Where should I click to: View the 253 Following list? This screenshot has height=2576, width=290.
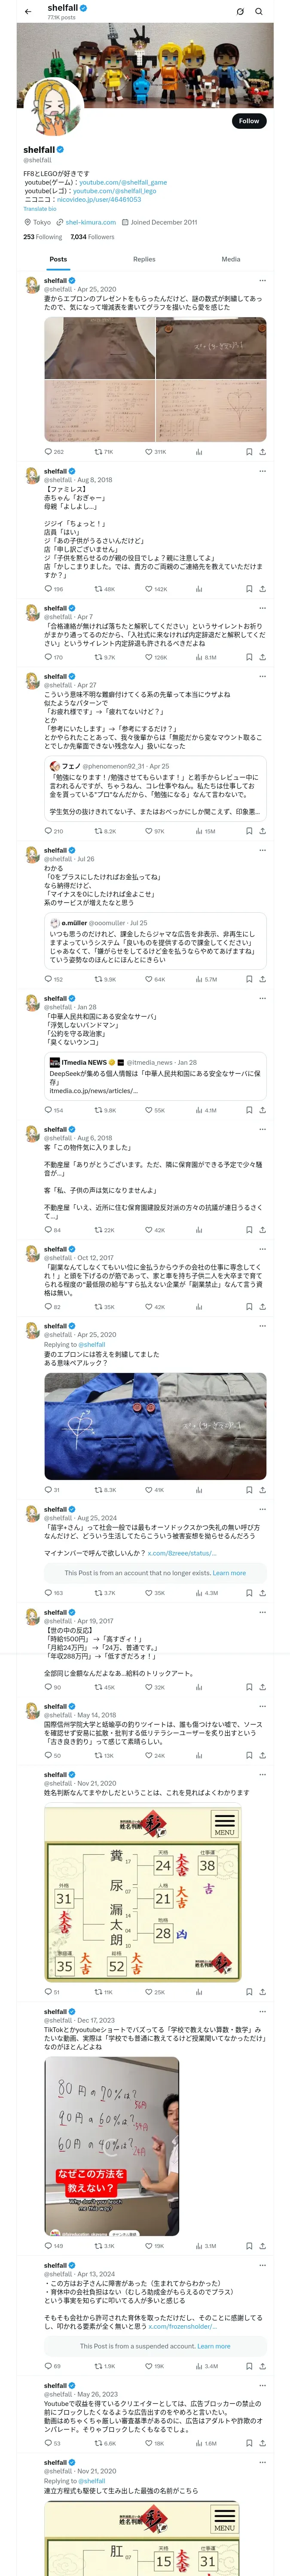[42, 237]
